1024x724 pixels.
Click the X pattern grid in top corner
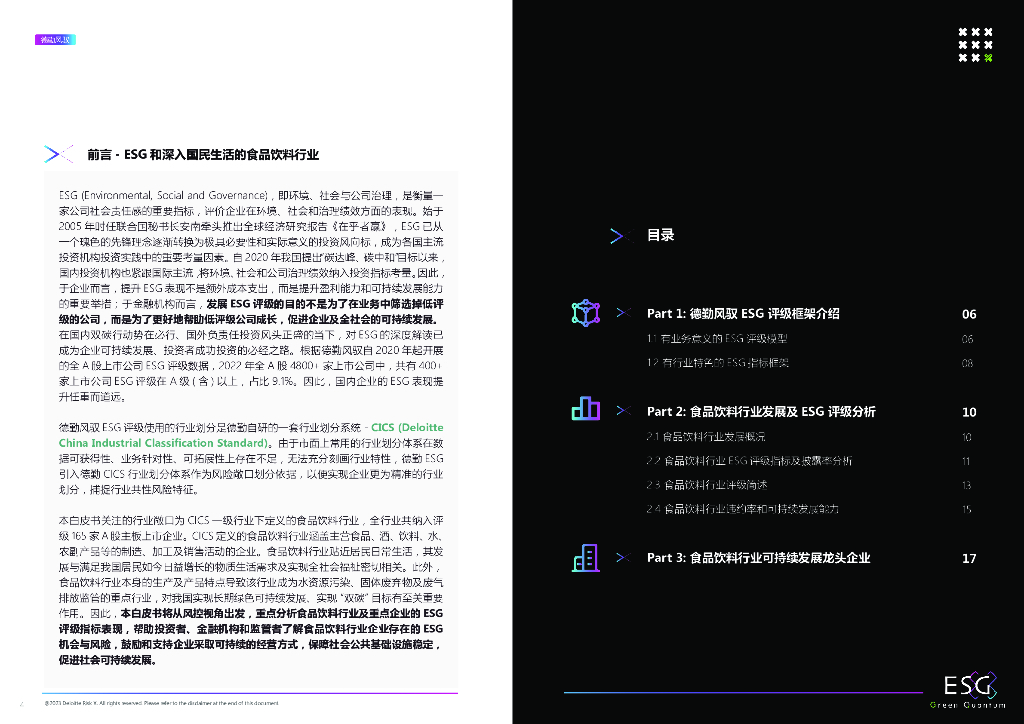975,45
